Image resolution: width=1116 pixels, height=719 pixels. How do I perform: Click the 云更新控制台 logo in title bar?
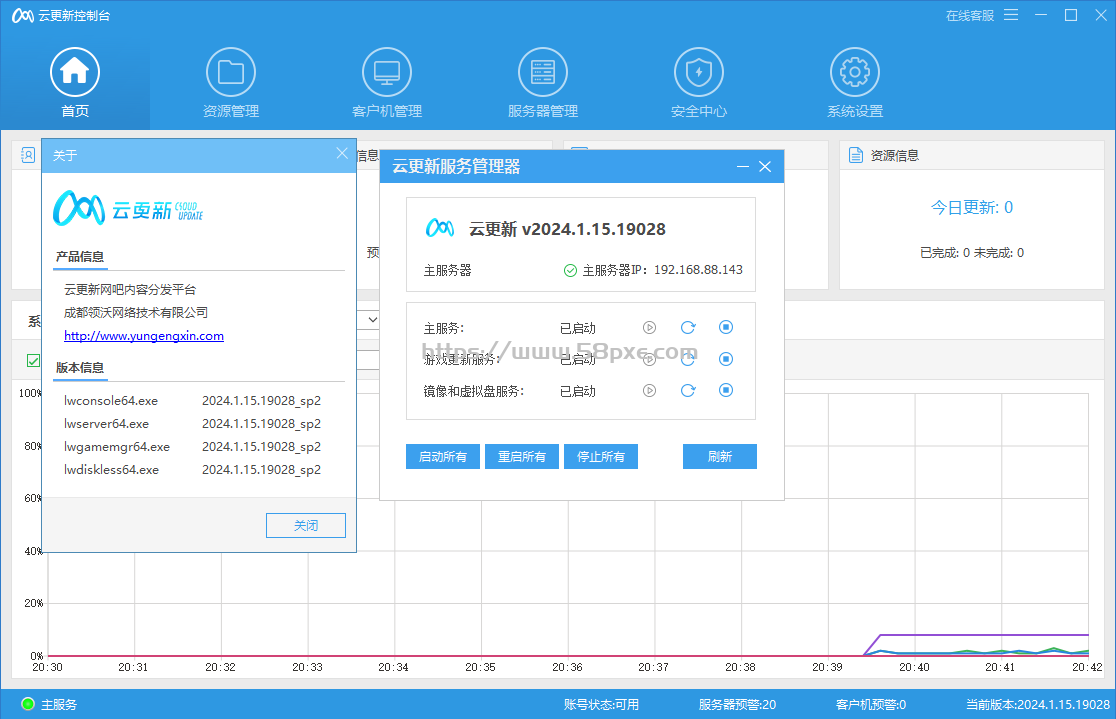23,16
